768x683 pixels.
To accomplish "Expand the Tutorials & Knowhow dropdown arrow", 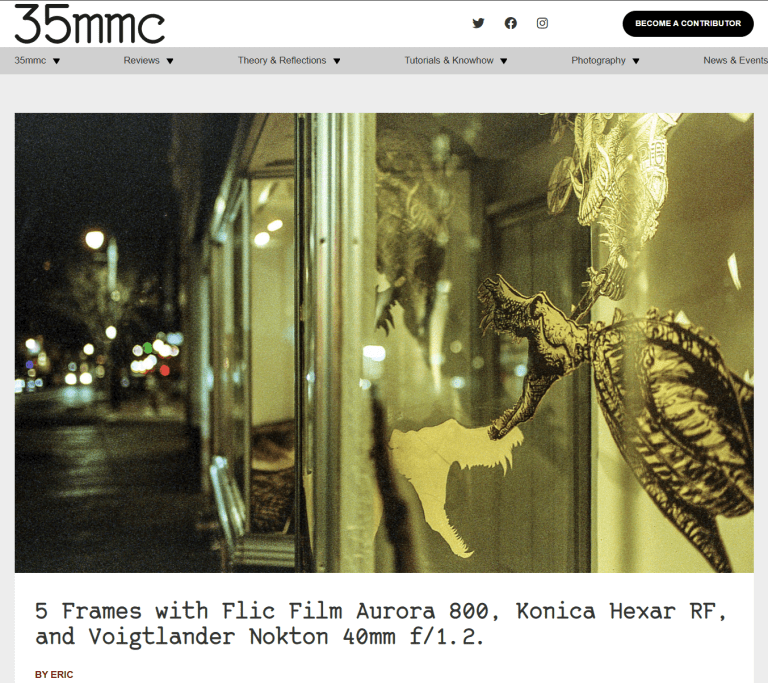I will click(x=504, y=61).
